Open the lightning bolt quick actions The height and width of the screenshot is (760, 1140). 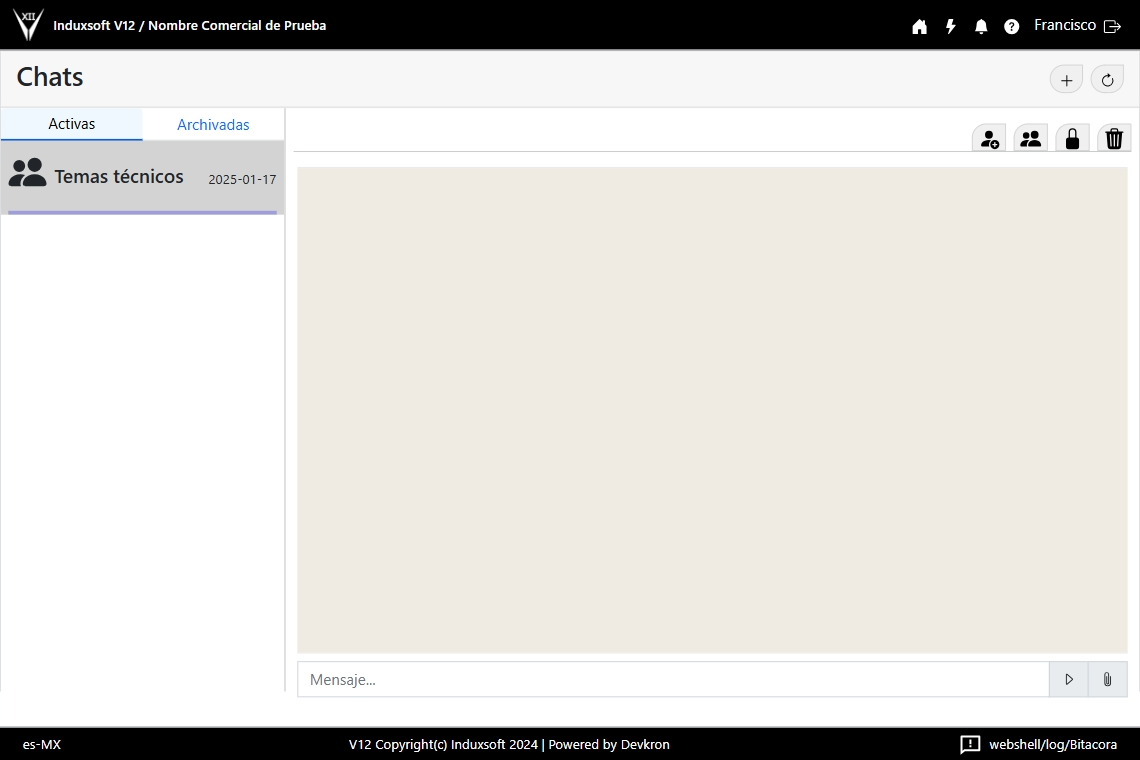(950, 27)
